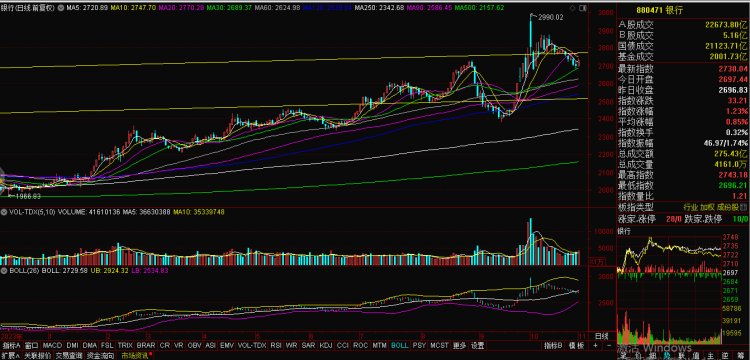Click the 日线 period label
Viewport: 750px width, 360px height.
coord(602,337)
